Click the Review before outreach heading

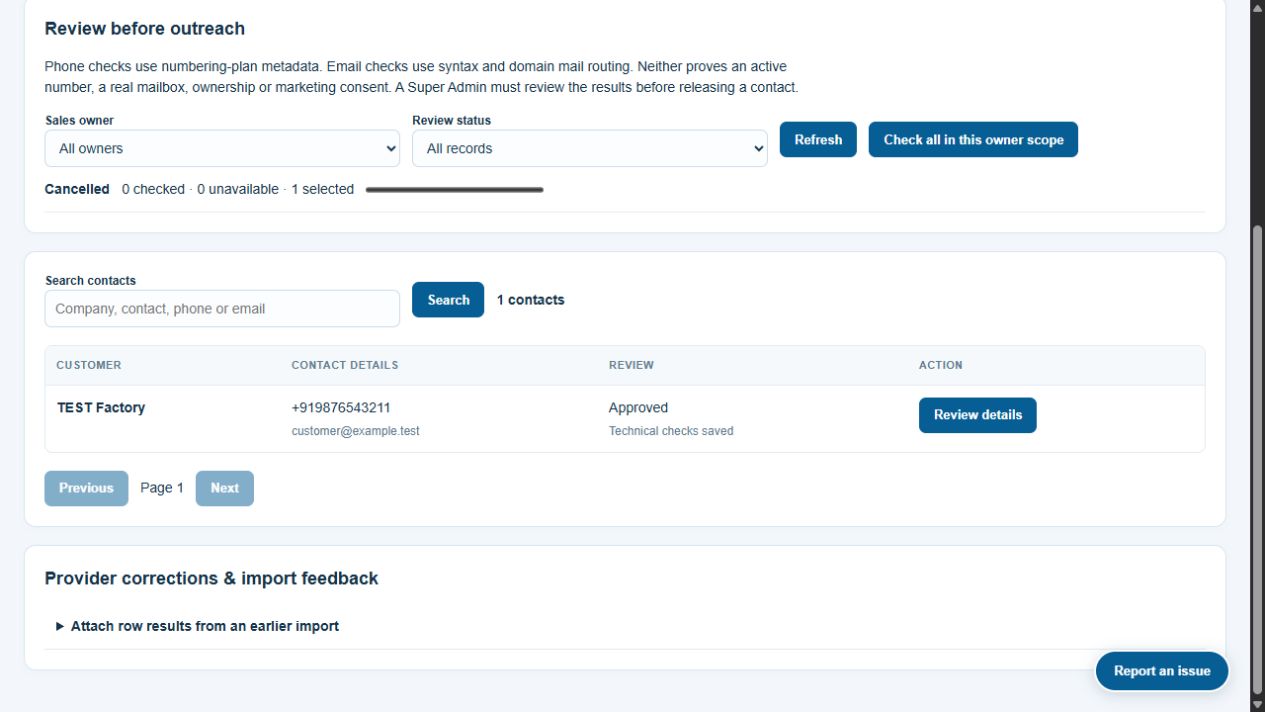pos(145,28)
